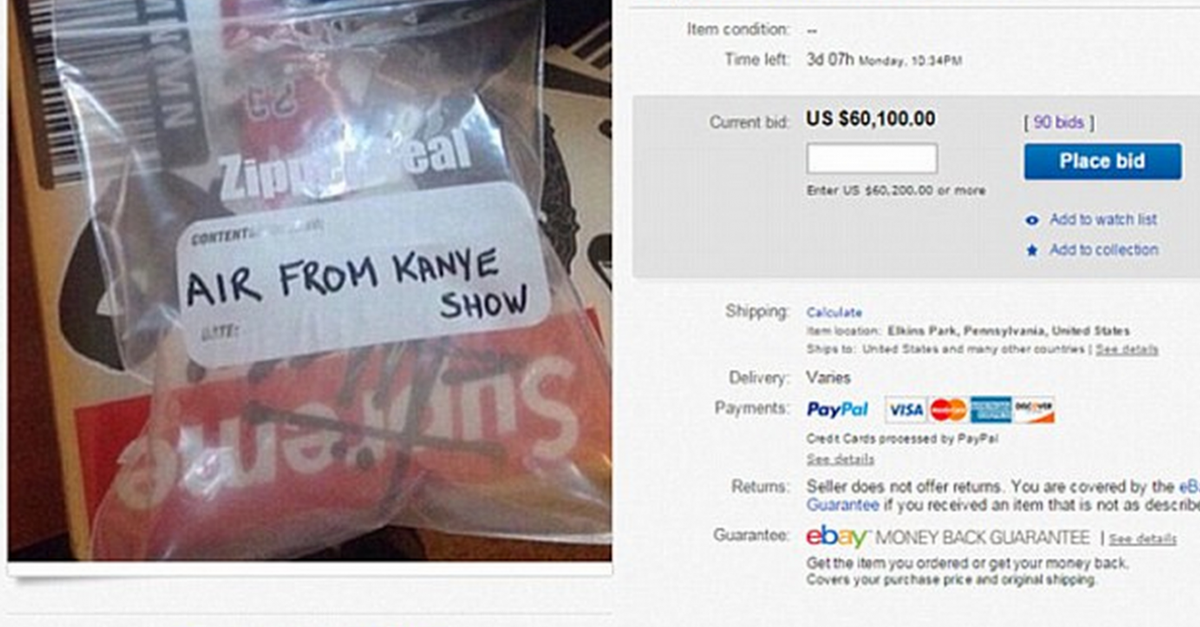The image size is (1200, 627).
Task: Select the Visa card icon
Action: point(905,410)
